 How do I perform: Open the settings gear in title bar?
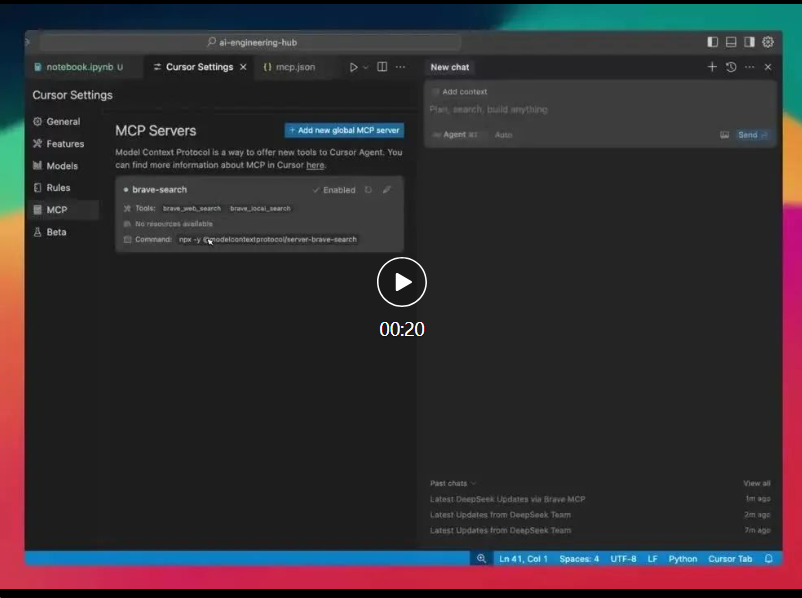click(768, 42)
